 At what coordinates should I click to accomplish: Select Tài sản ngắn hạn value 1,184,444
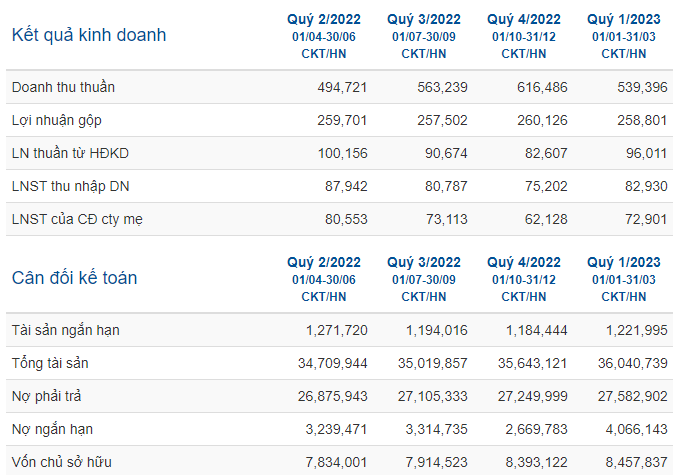(537, 330)
